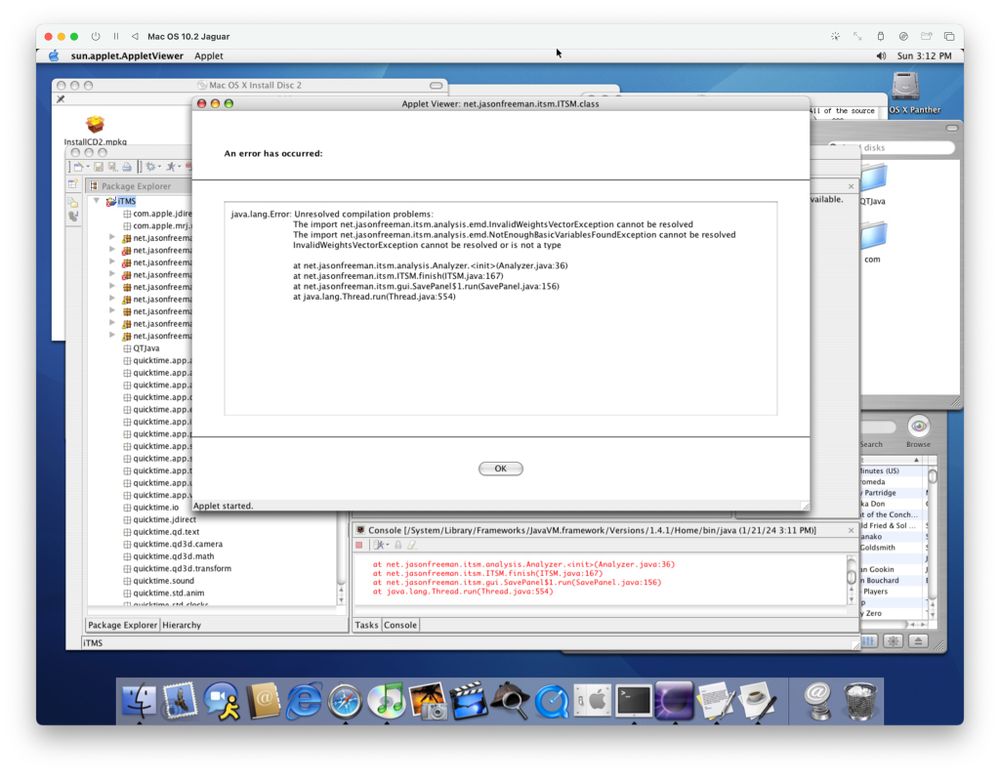Image resolution: width=1000 pixels, height=773 pixels.
Task: Open the @ spring website Dock icon
Action: point(818,700)
